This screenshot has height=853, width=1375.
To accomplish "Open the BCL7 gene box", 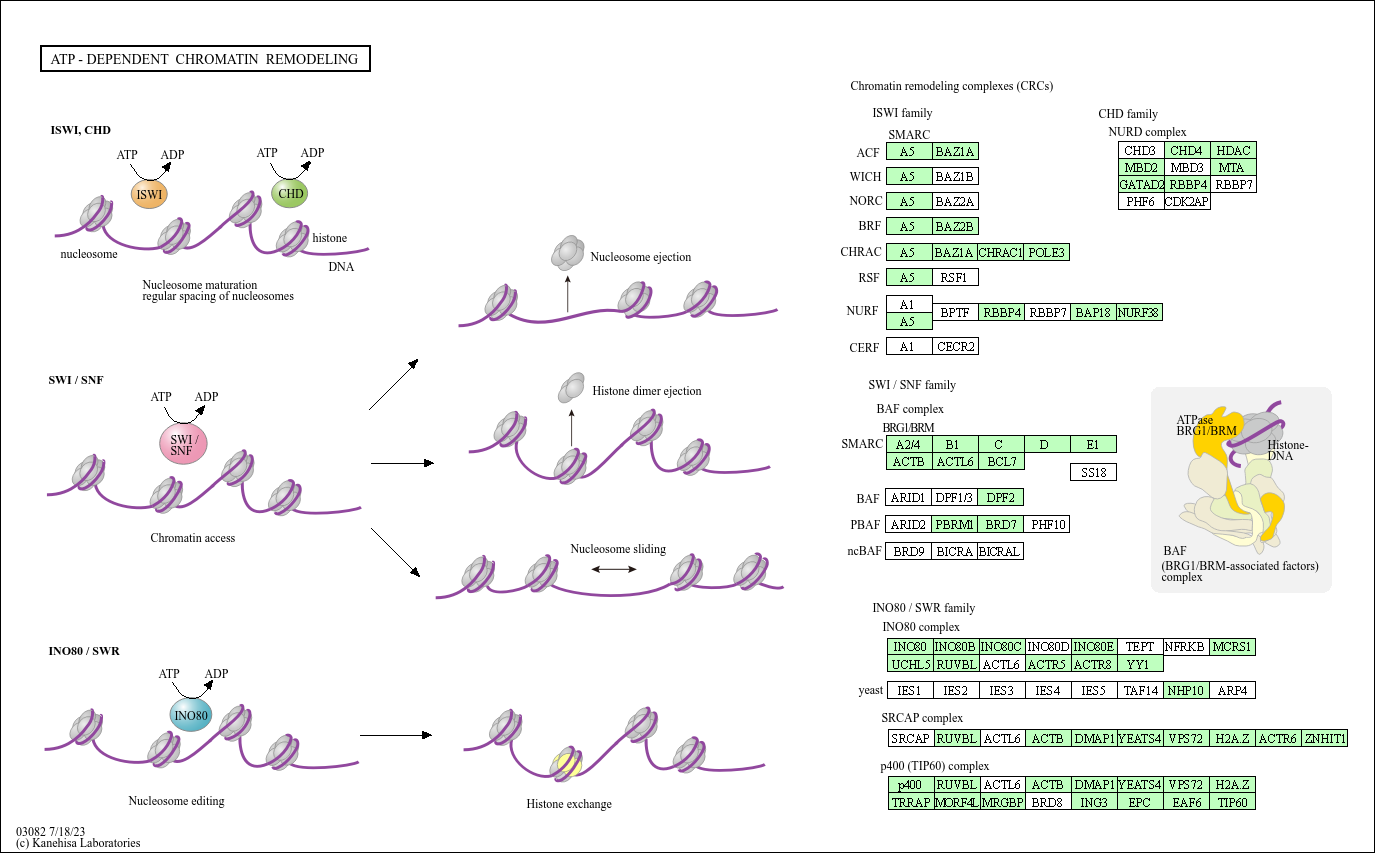I will coord(1001,461).
